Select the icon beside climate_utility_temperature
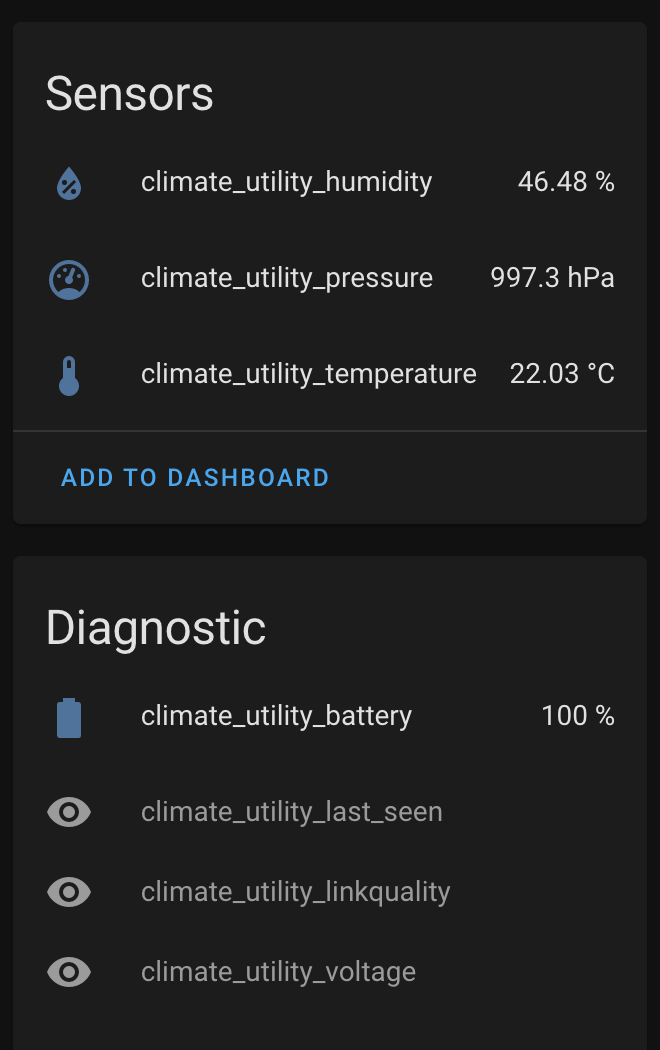 point(68,374)
